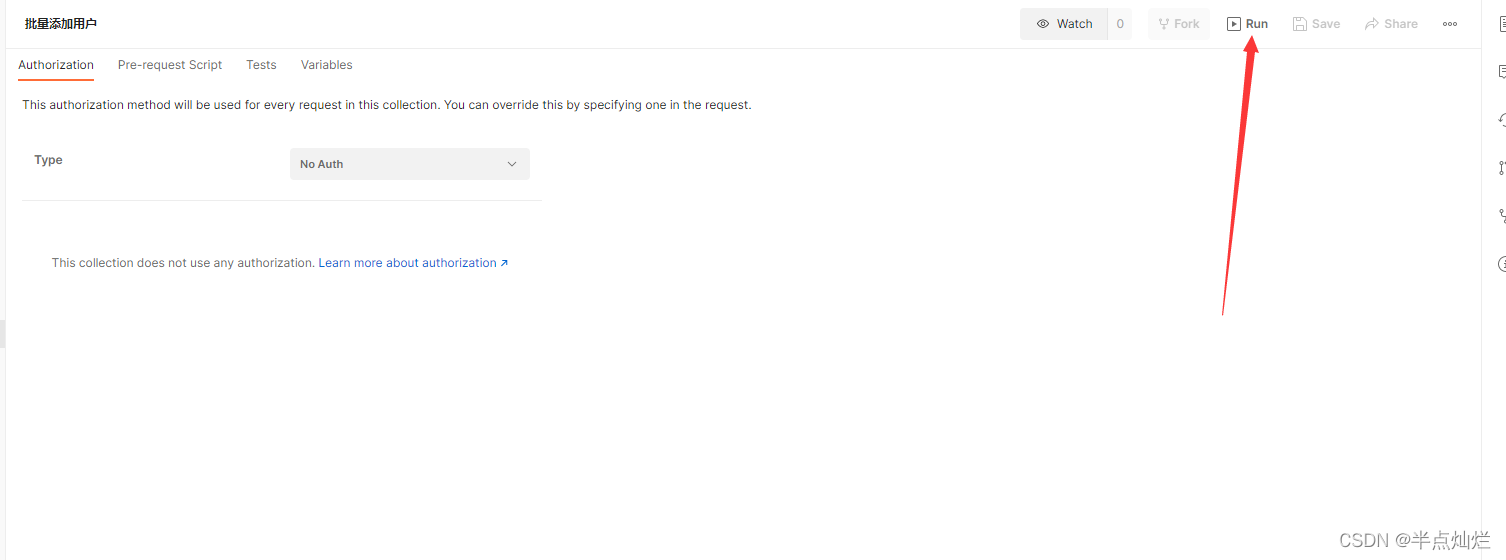Screen dimensions: 1506x560
Task: Show collection info sidebar icon
Action: pos(1501,264)
